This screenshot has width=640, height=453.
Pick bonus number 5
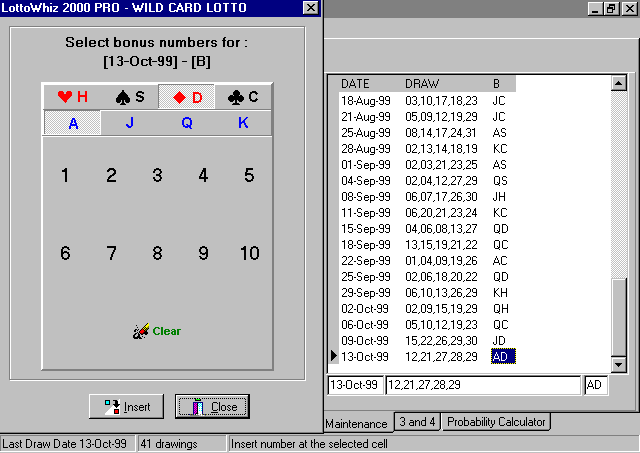(x=249, y=175)
